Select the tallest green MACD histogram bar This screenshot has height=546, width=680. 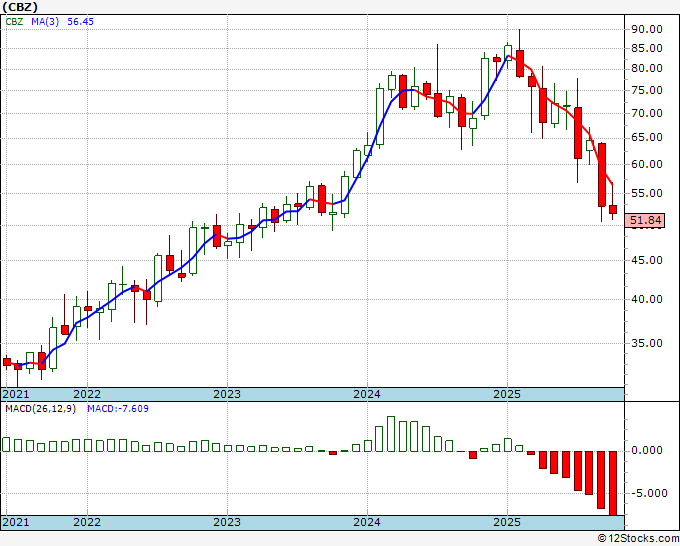coord(391,434)
